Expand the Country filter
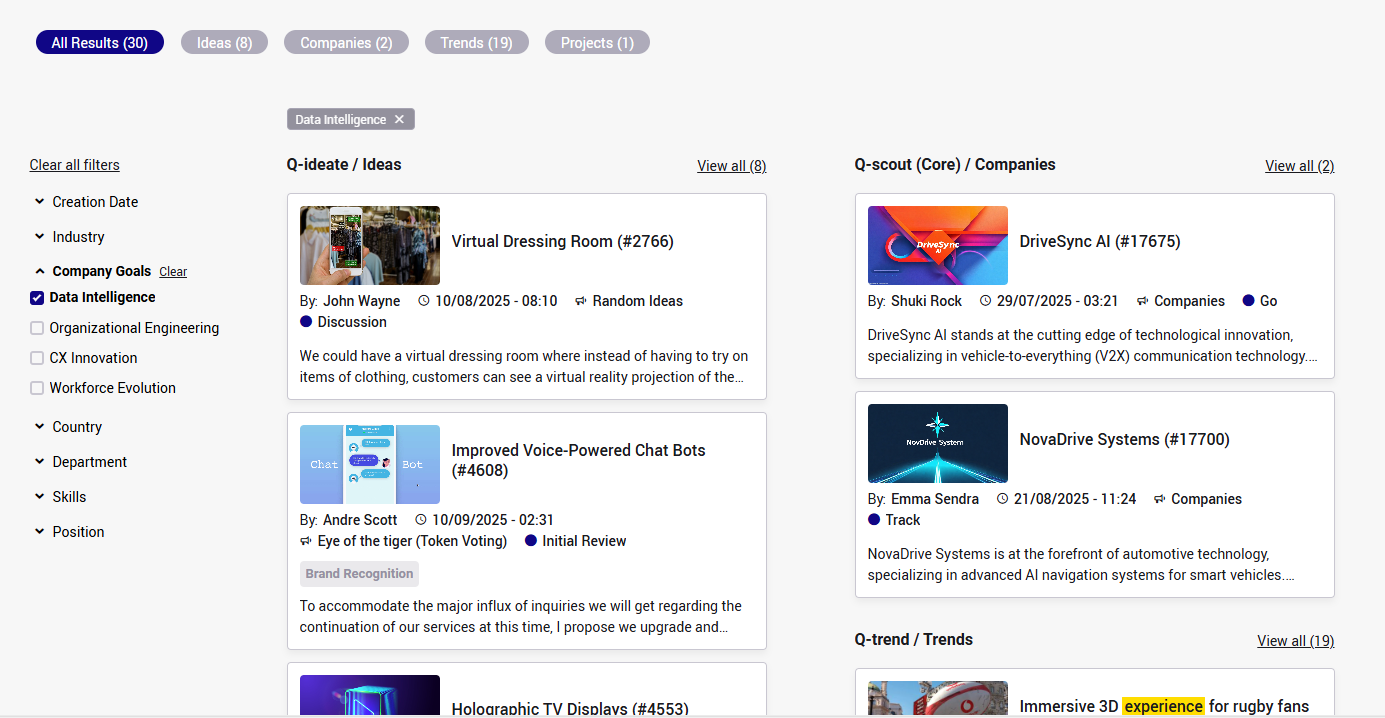 pyautogui.click(x=69, y=427)
